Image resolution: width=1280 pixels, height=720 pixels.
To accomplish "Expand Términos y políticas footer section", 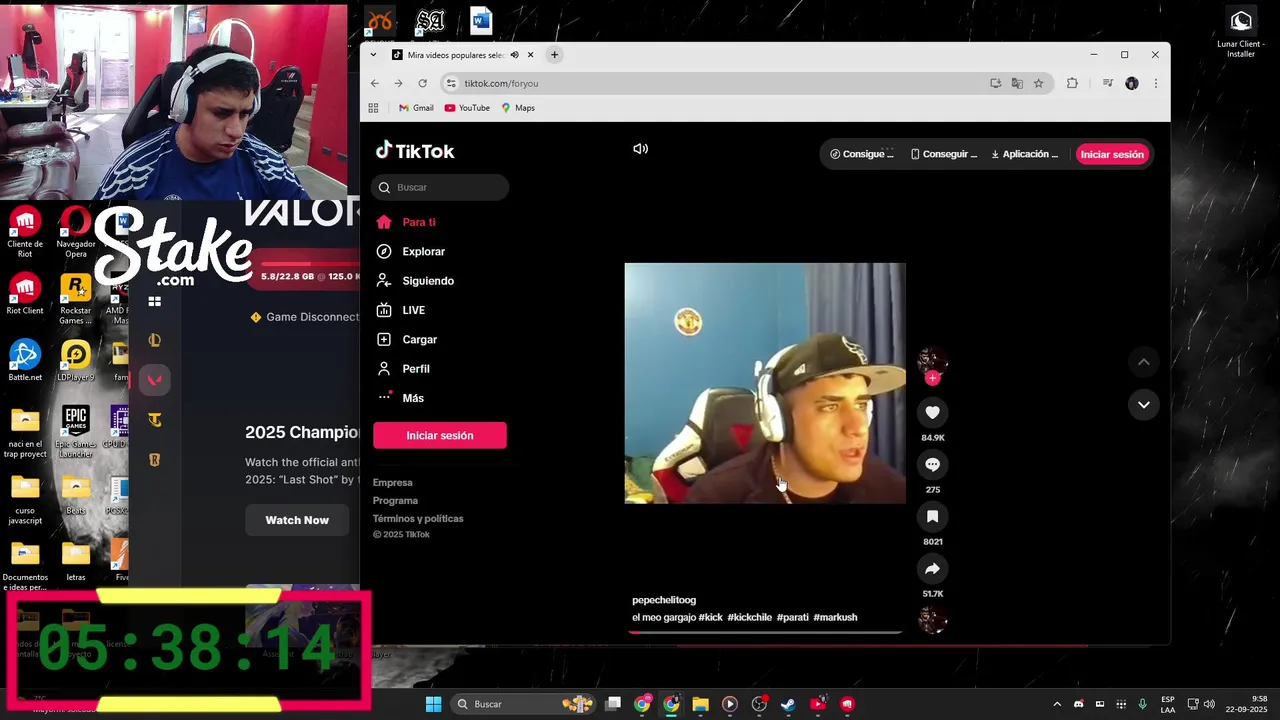I will point(418,519).
